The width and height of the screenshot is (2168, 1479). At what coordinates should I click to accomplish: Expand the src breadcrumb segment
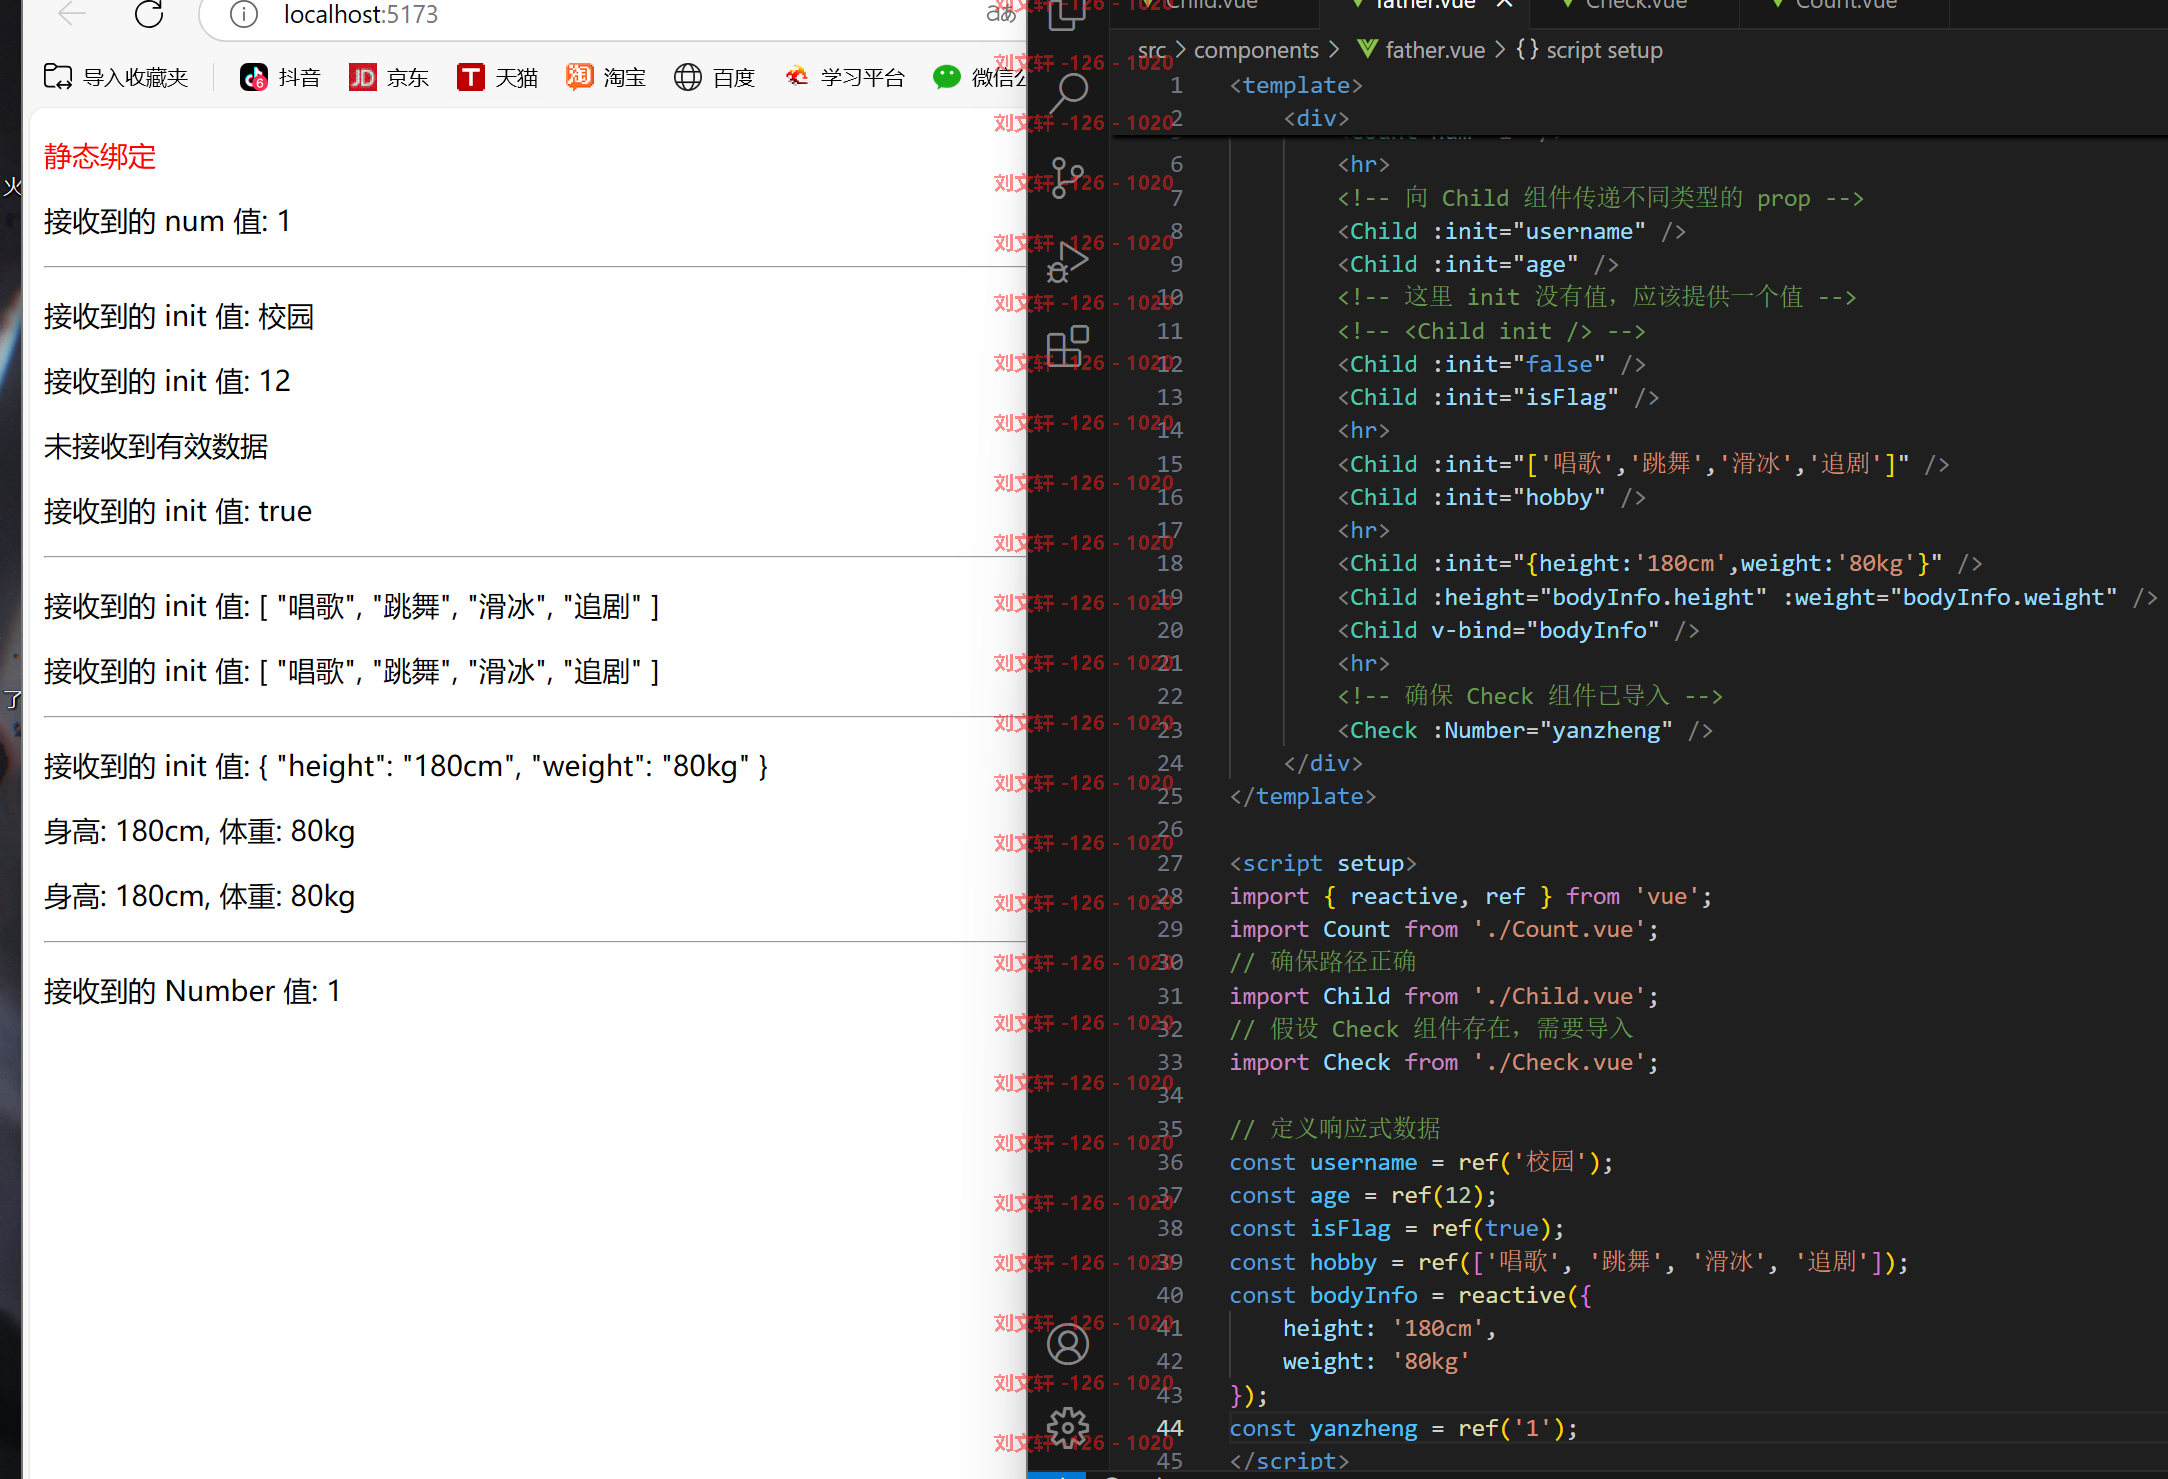(x=1152, y=50)
